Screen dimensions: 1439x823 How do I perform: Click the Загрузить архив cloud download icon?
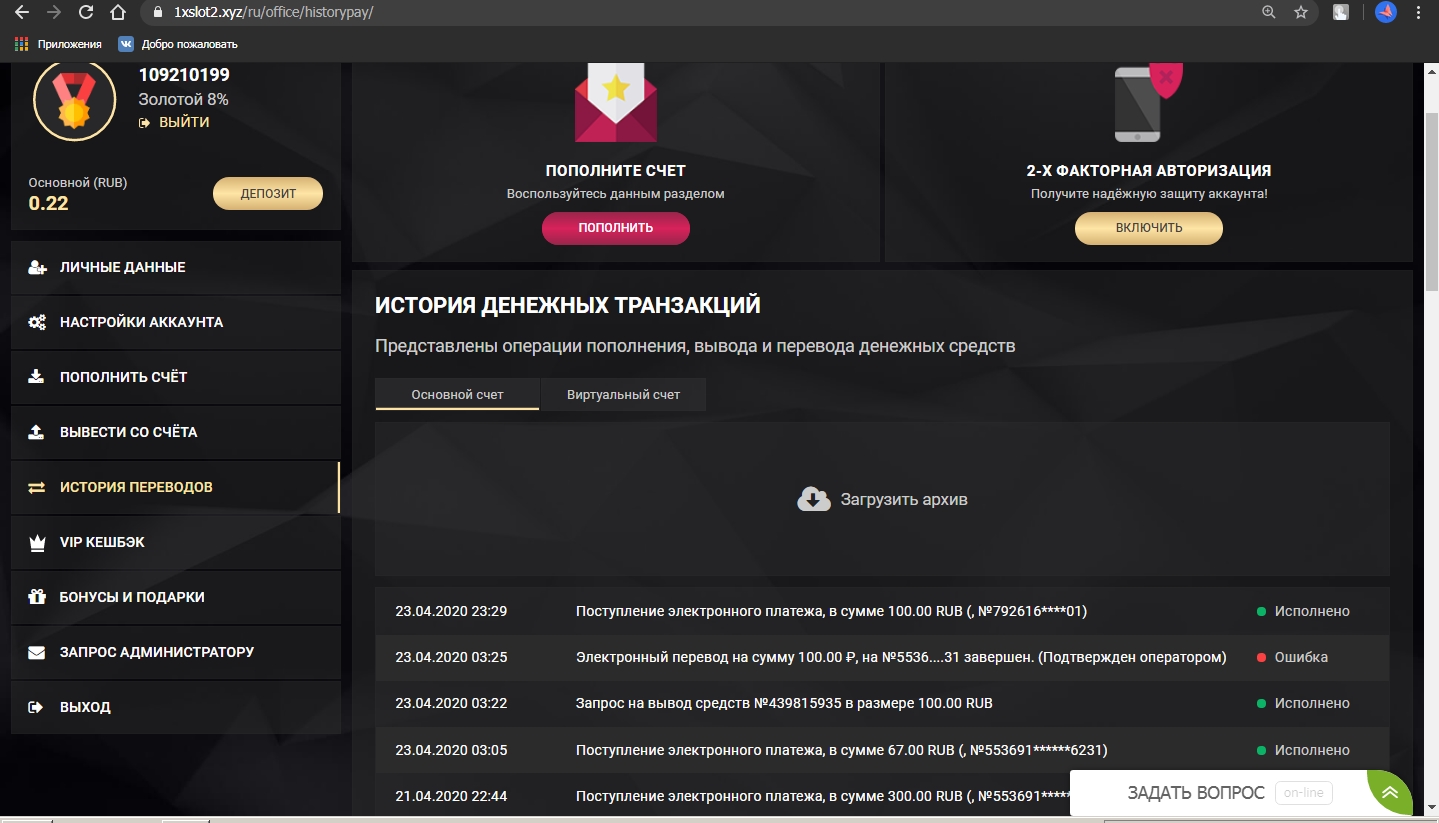pos(812,497)
